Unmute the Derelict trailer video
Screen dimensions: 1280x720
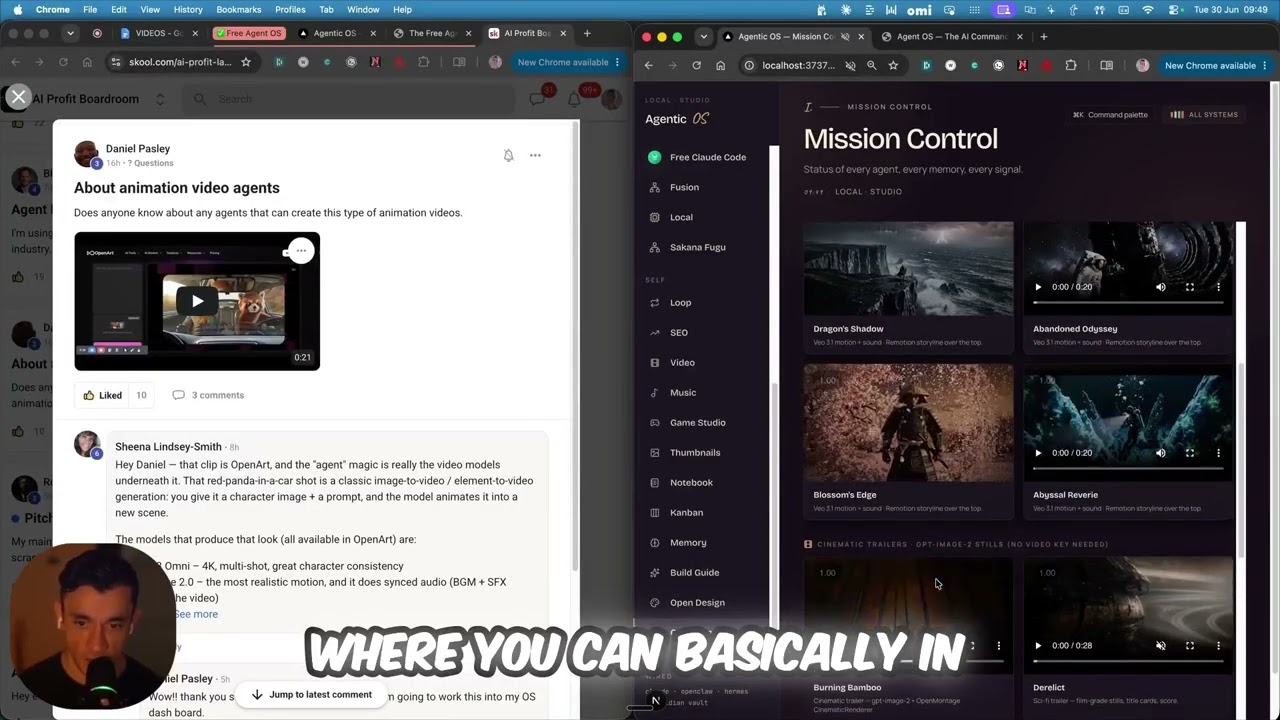pos(1161,646)
